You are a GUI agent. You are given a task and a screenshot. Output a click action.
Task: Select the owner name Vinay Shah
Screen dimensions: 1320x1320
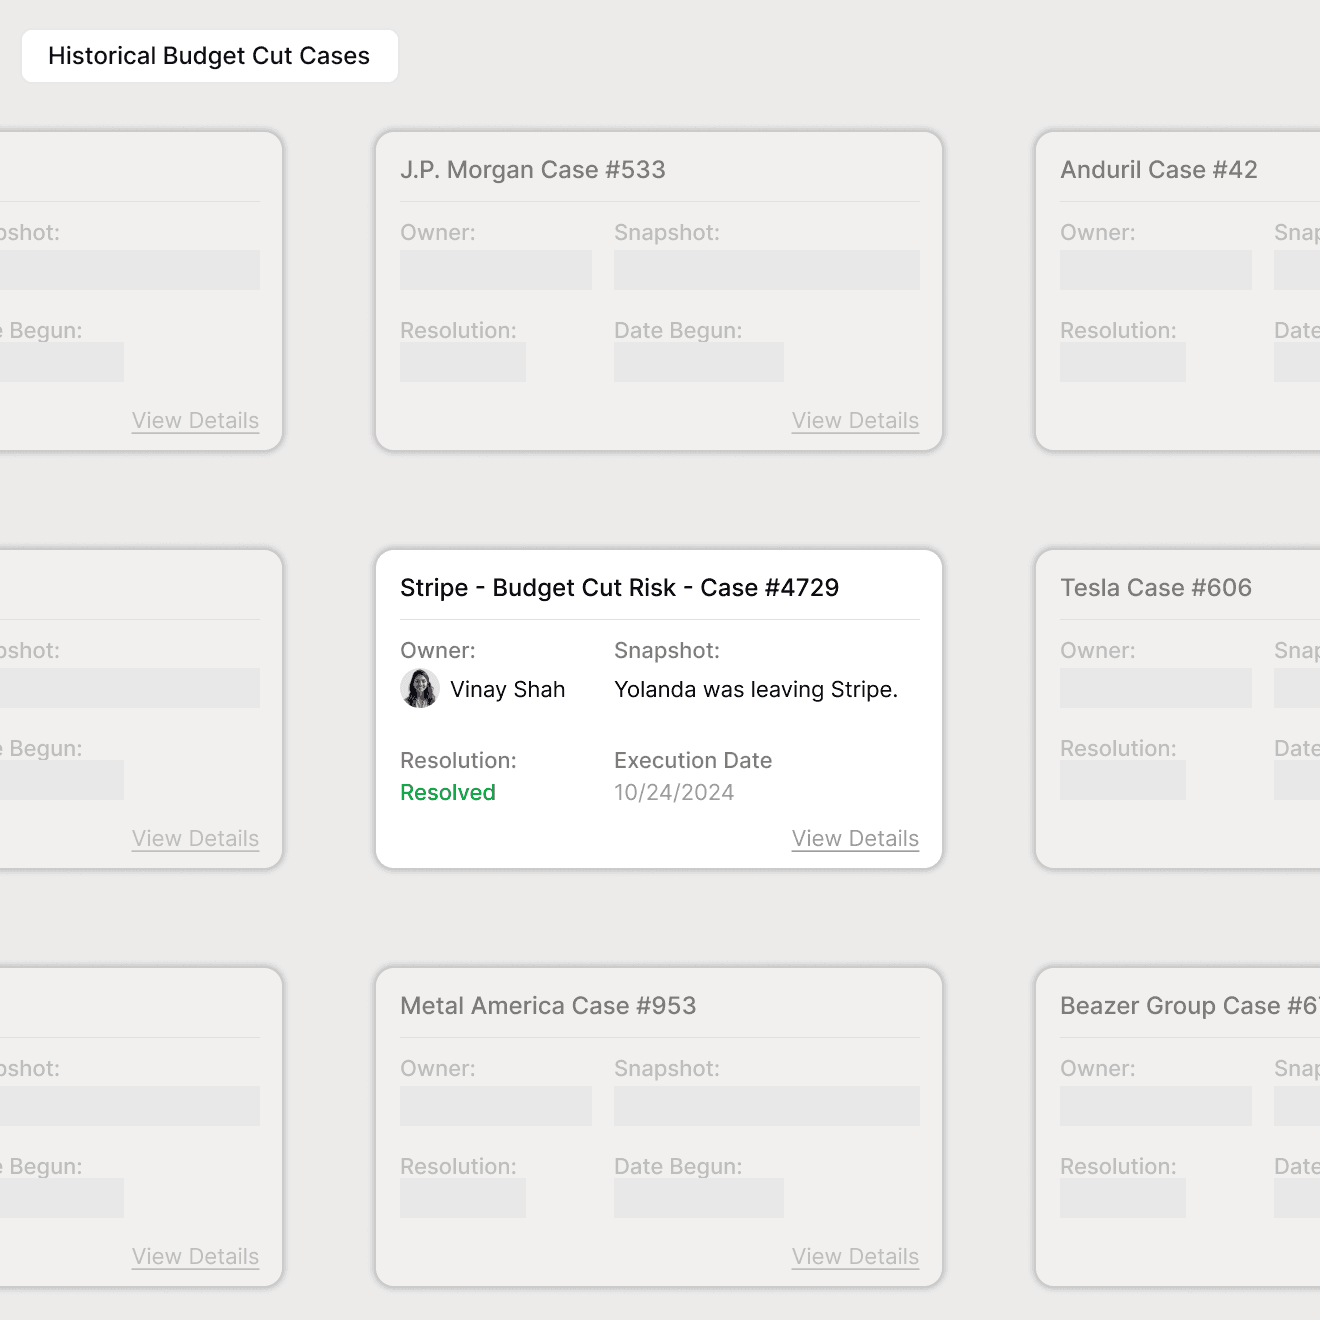(x=507, y=690)
